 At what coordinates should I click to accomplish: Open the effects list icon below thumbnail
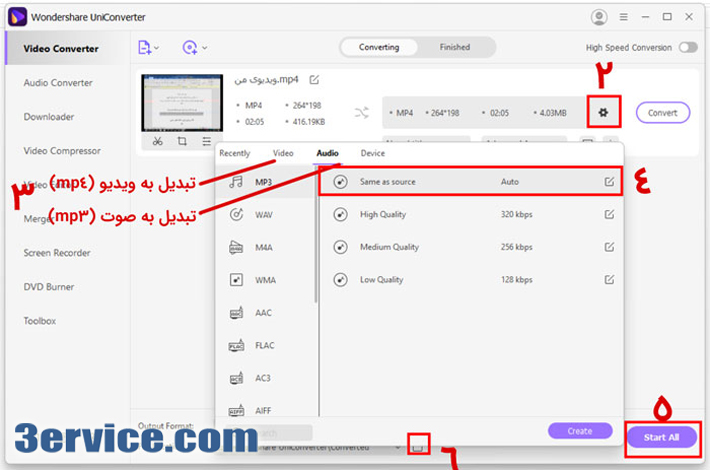[206, 141]
